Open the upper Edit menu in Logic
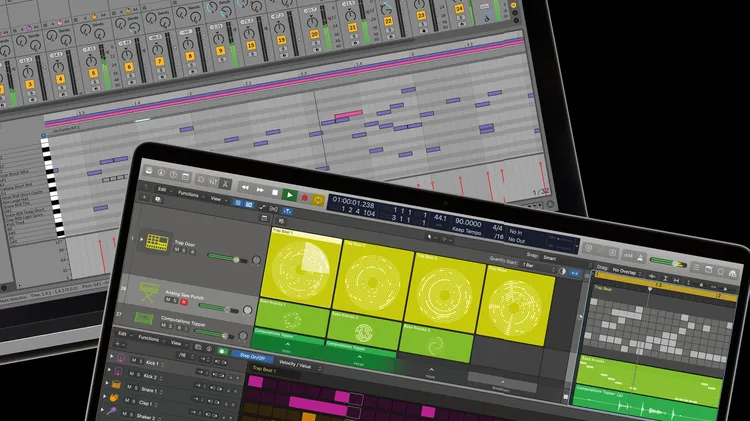The width and height of the screenshot is (750, 421). coord(162,189)
